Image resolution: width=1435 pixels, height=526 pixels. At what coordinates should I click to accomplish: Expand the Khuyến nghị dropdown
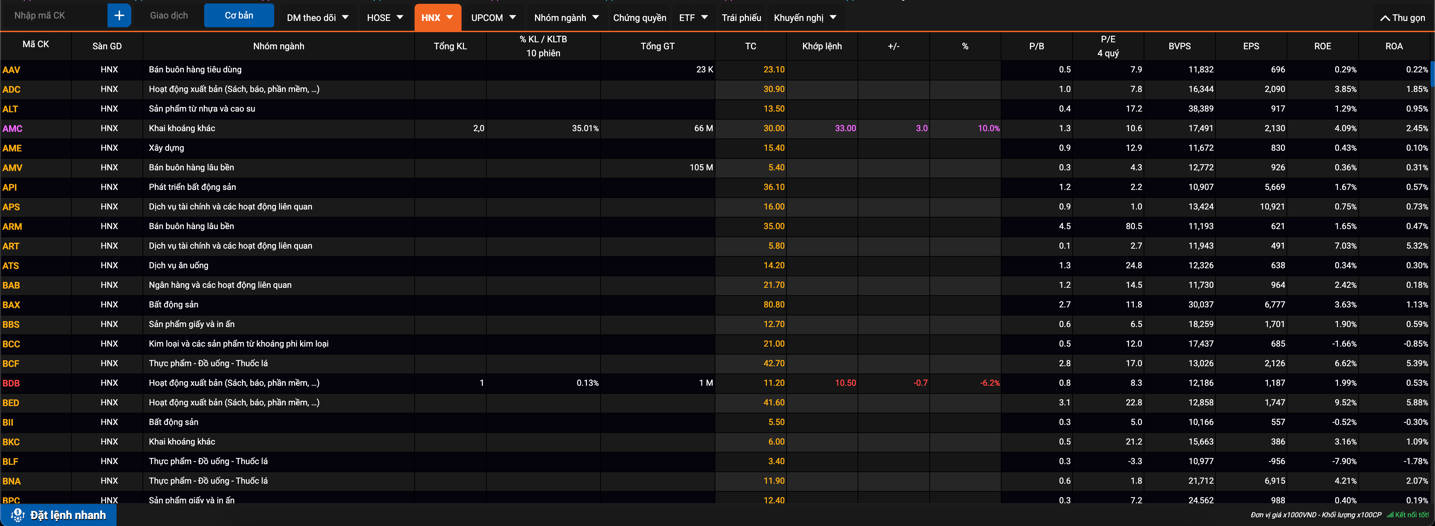[805, 18]
